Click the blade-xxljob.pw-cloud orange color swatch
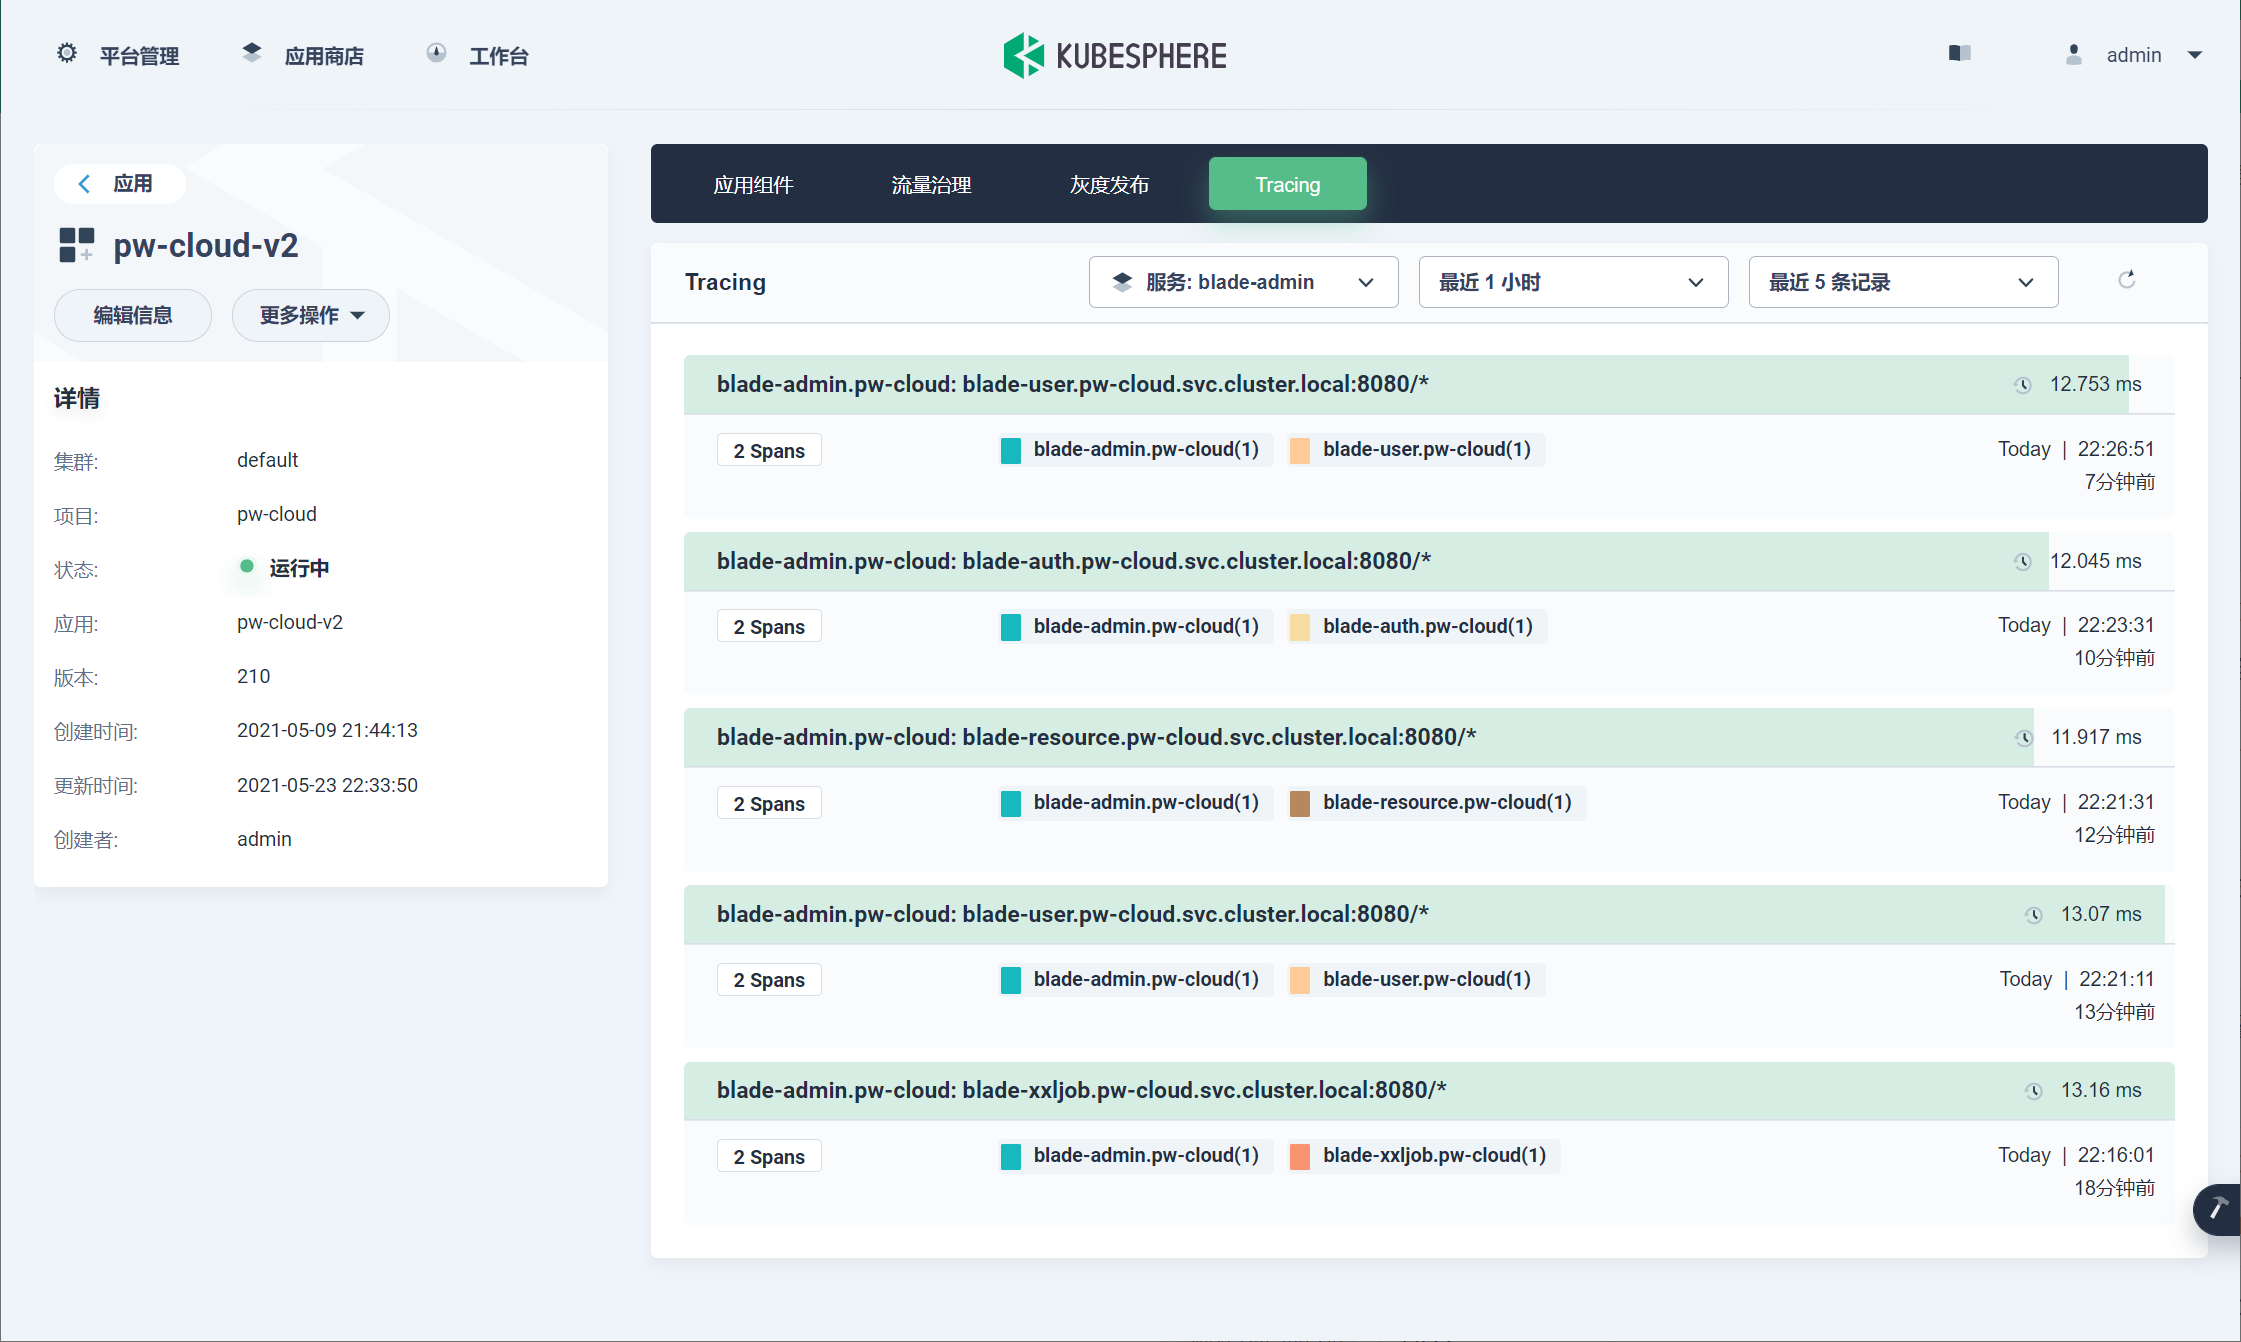 coord(1300,1157)
